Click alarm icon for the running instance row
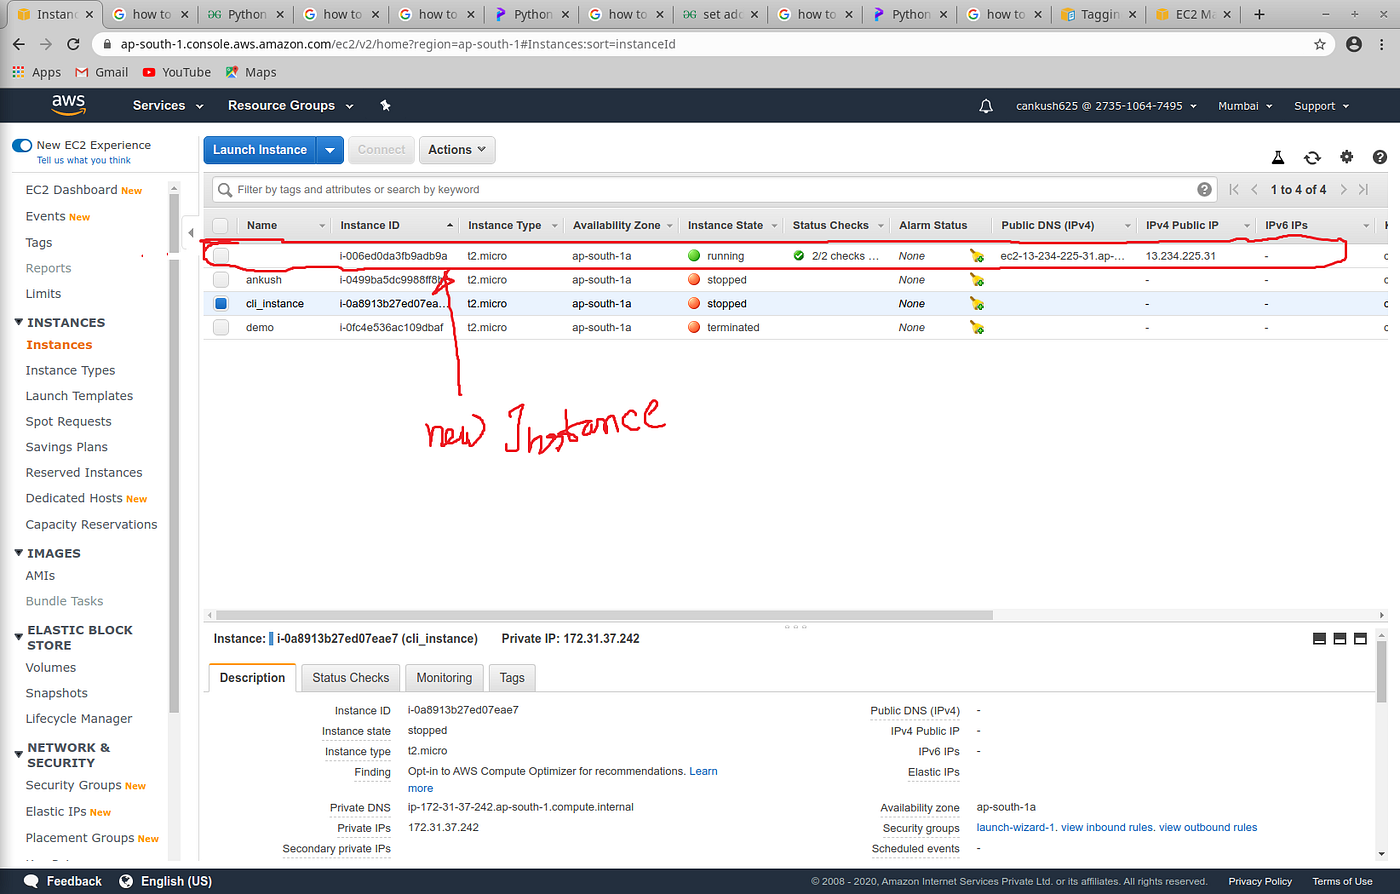The image size is (1400, 894). [x=977, y=256]
